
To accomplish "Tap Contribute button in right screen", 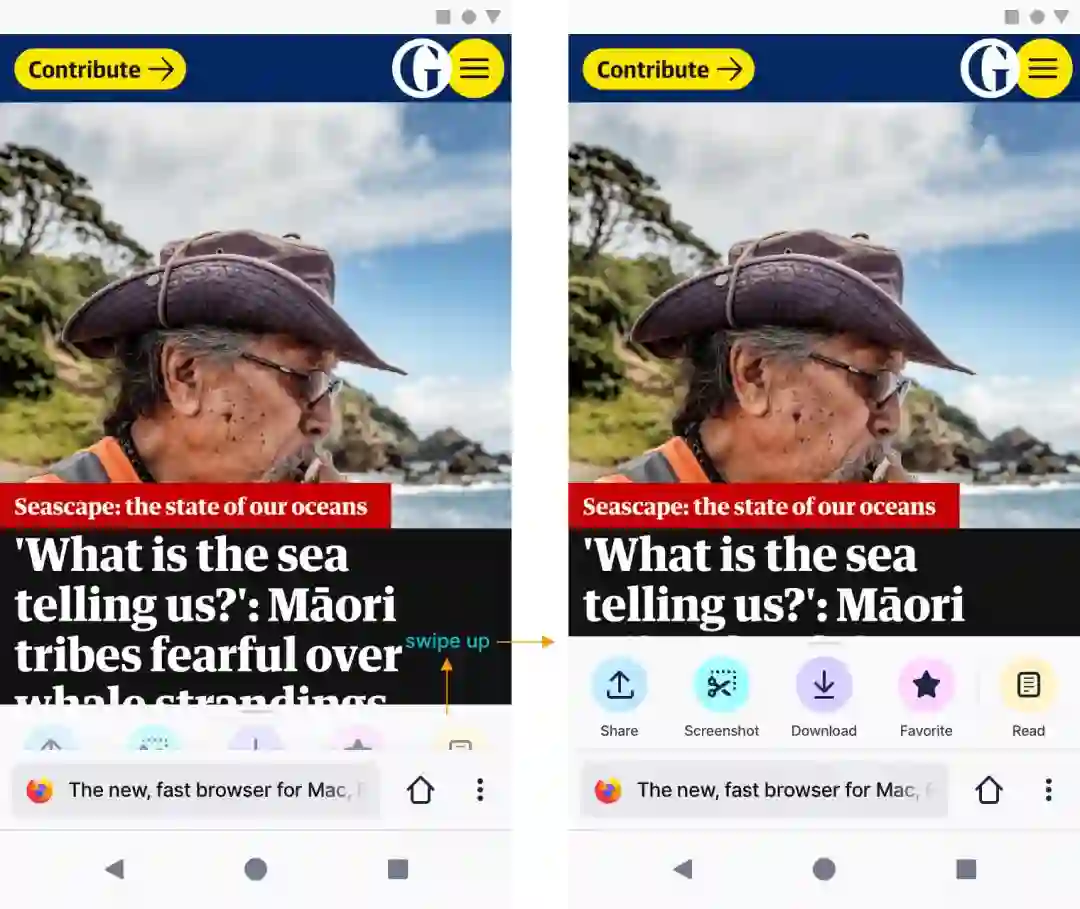I will pos(668,69).
